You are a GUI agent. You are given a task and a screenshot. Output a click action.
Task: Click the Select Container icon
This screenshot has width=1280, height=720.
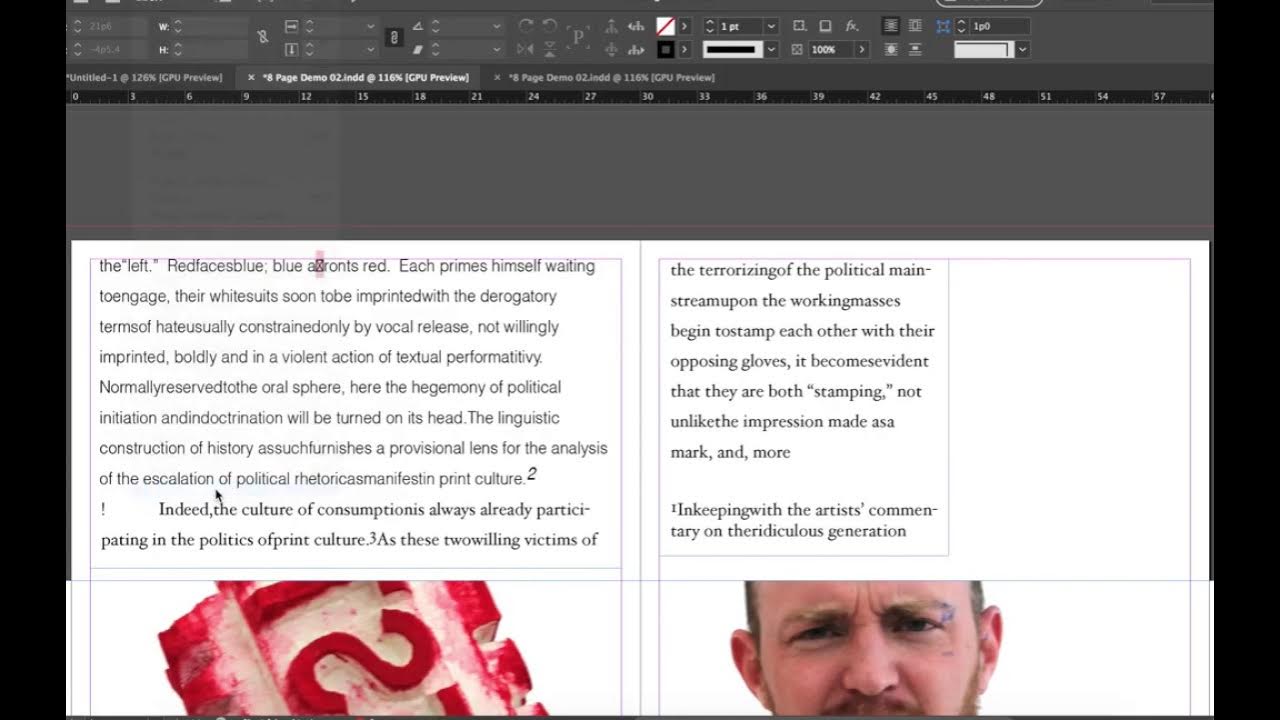[x=611, y=26]
